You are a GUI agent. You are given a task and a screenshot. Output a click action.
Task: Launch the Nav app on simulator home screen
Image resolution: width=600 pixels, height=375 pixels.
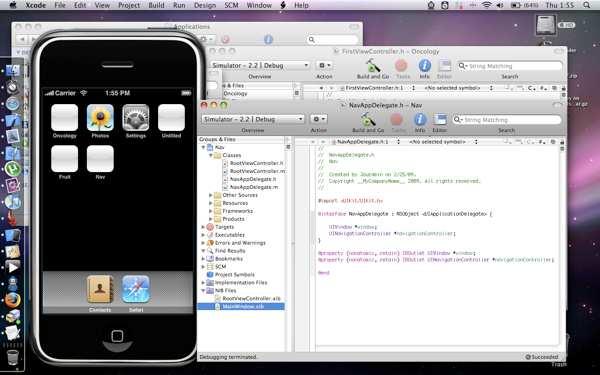coord(100,159)
